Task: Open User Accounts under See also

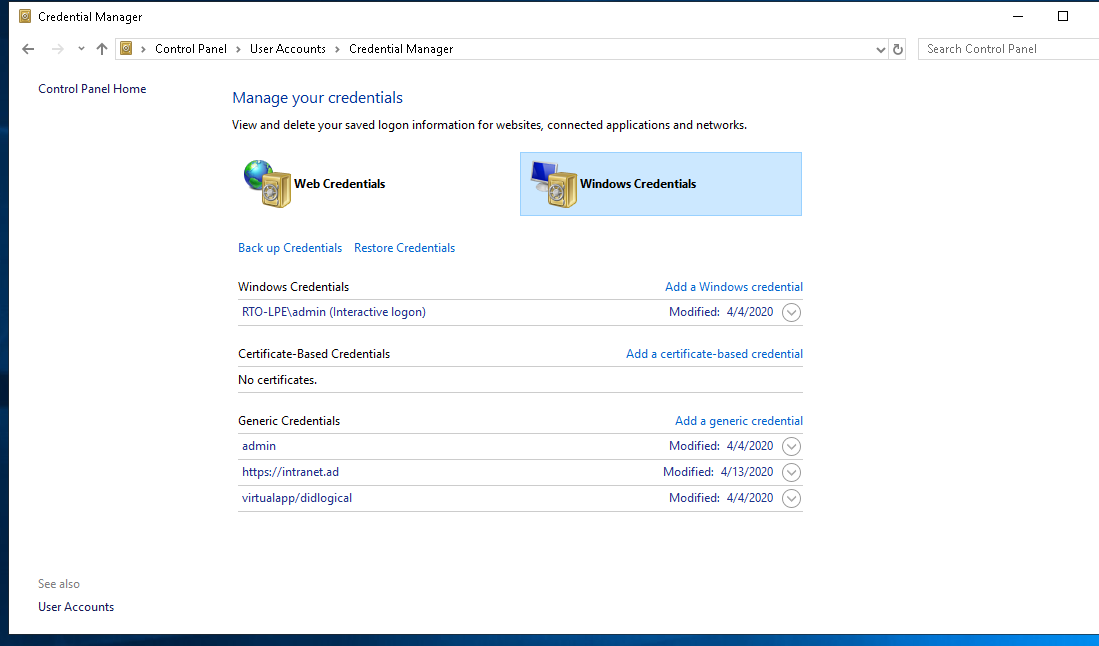Action: click(x=76, y=607)
